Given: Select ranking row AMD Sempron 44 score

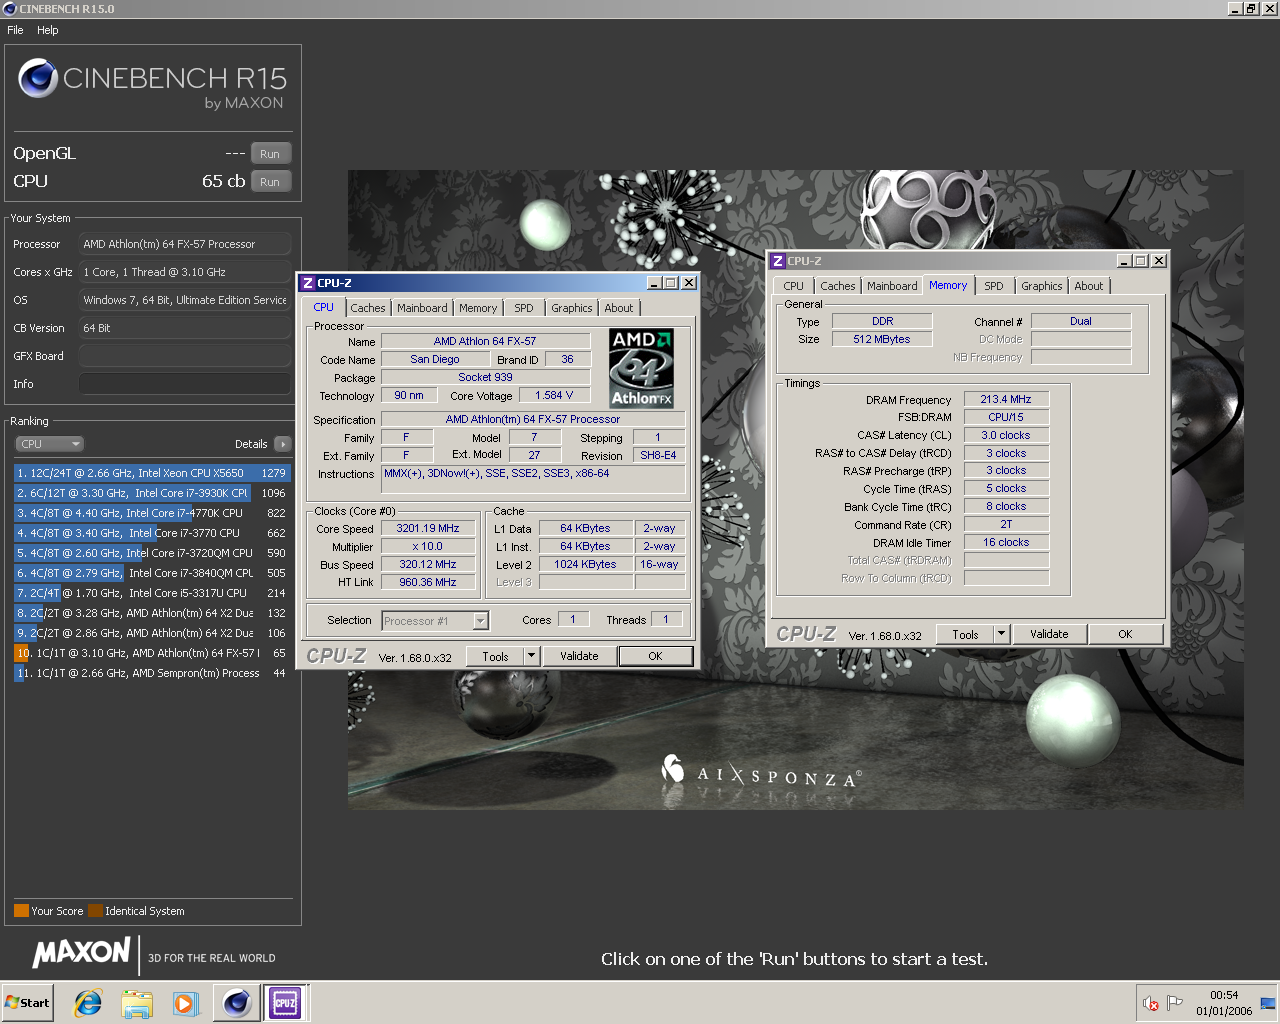Looking at the screenshot, I should tap(152, 673).
